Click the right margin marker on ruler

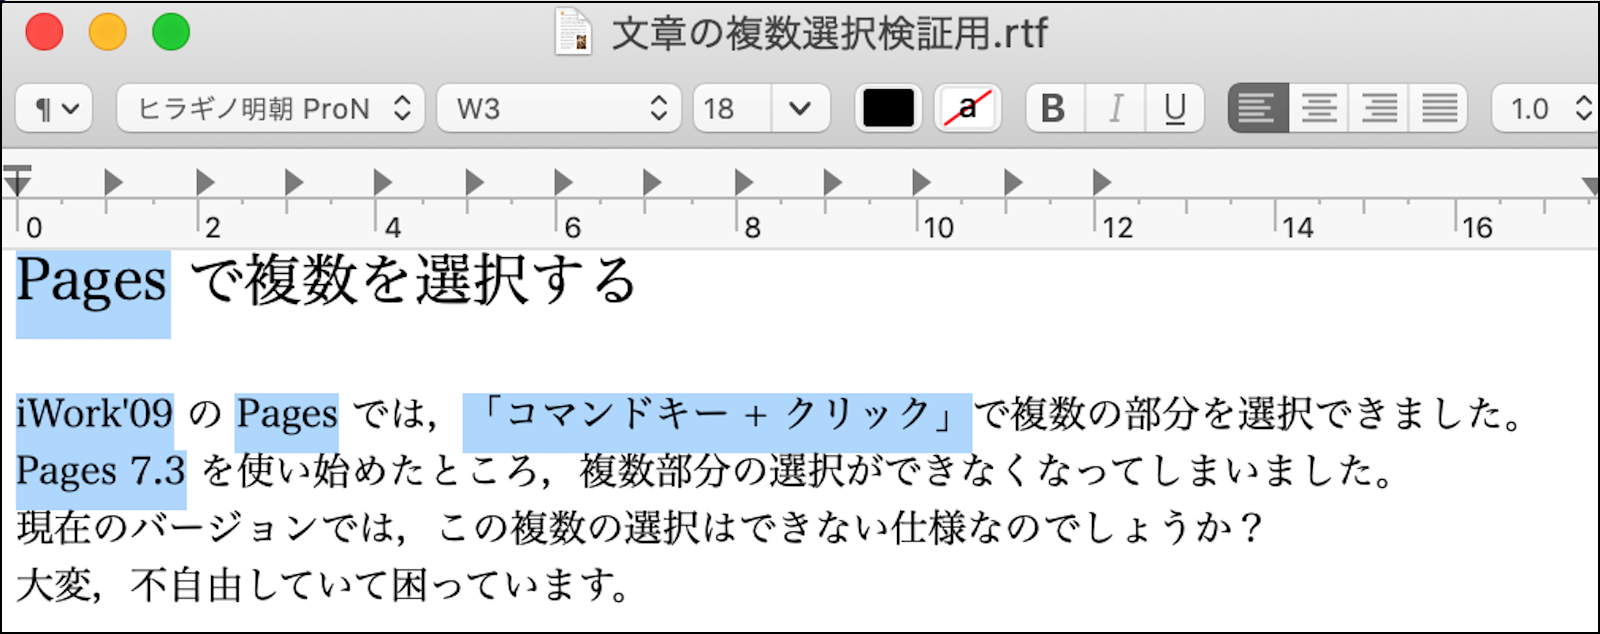(1589, 185)
